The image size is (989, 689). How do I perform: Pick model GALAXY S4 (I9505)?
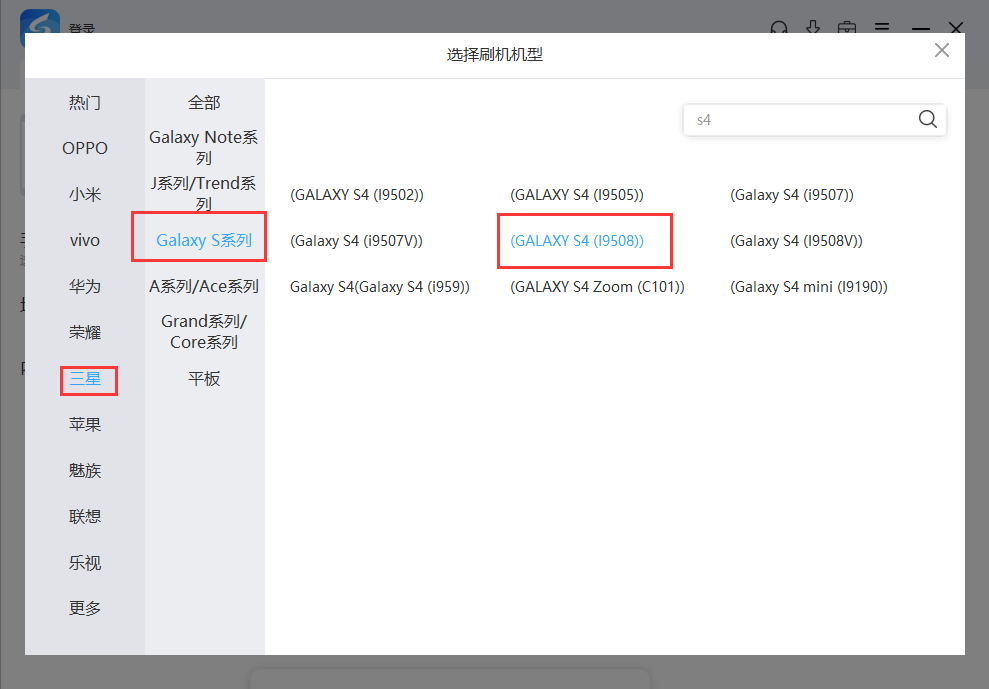[x=576, y=195]
